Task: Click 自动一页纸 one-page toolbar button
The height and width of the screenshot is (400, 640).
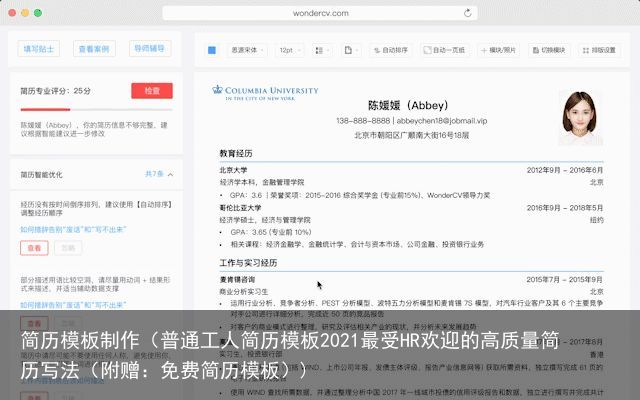Action: 444,50
